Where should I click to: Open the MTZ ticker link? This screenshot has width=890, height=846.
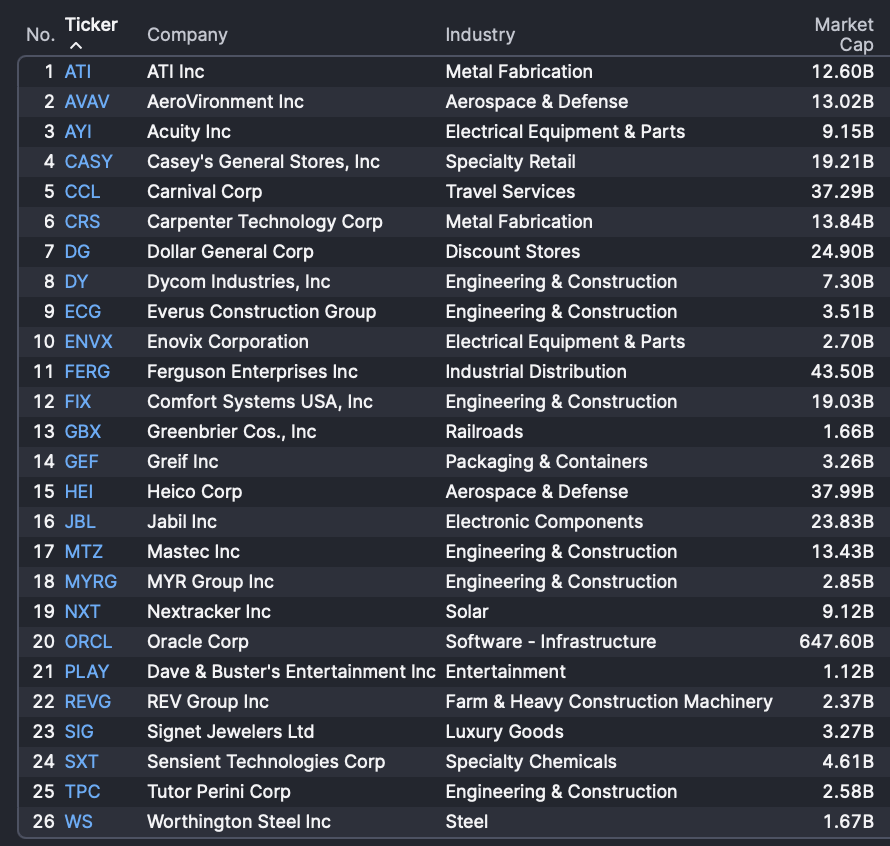click(83, 552)
